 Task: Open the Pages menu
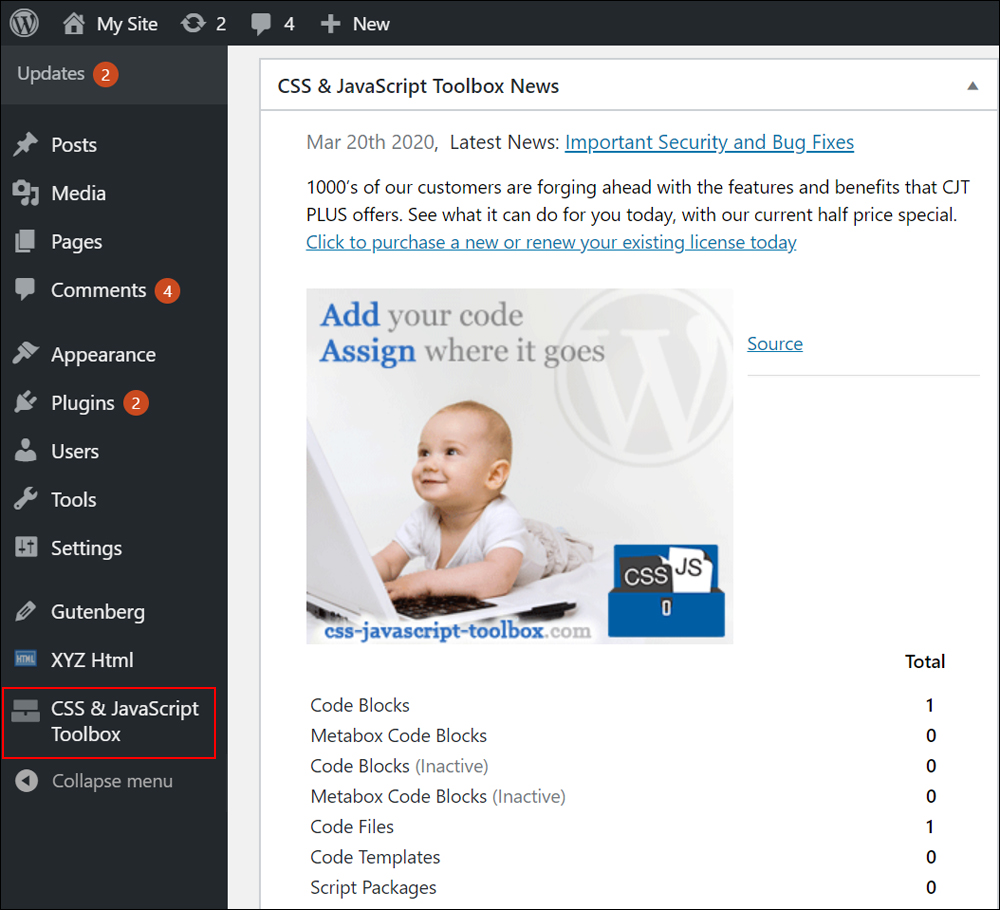click(77, 242)
